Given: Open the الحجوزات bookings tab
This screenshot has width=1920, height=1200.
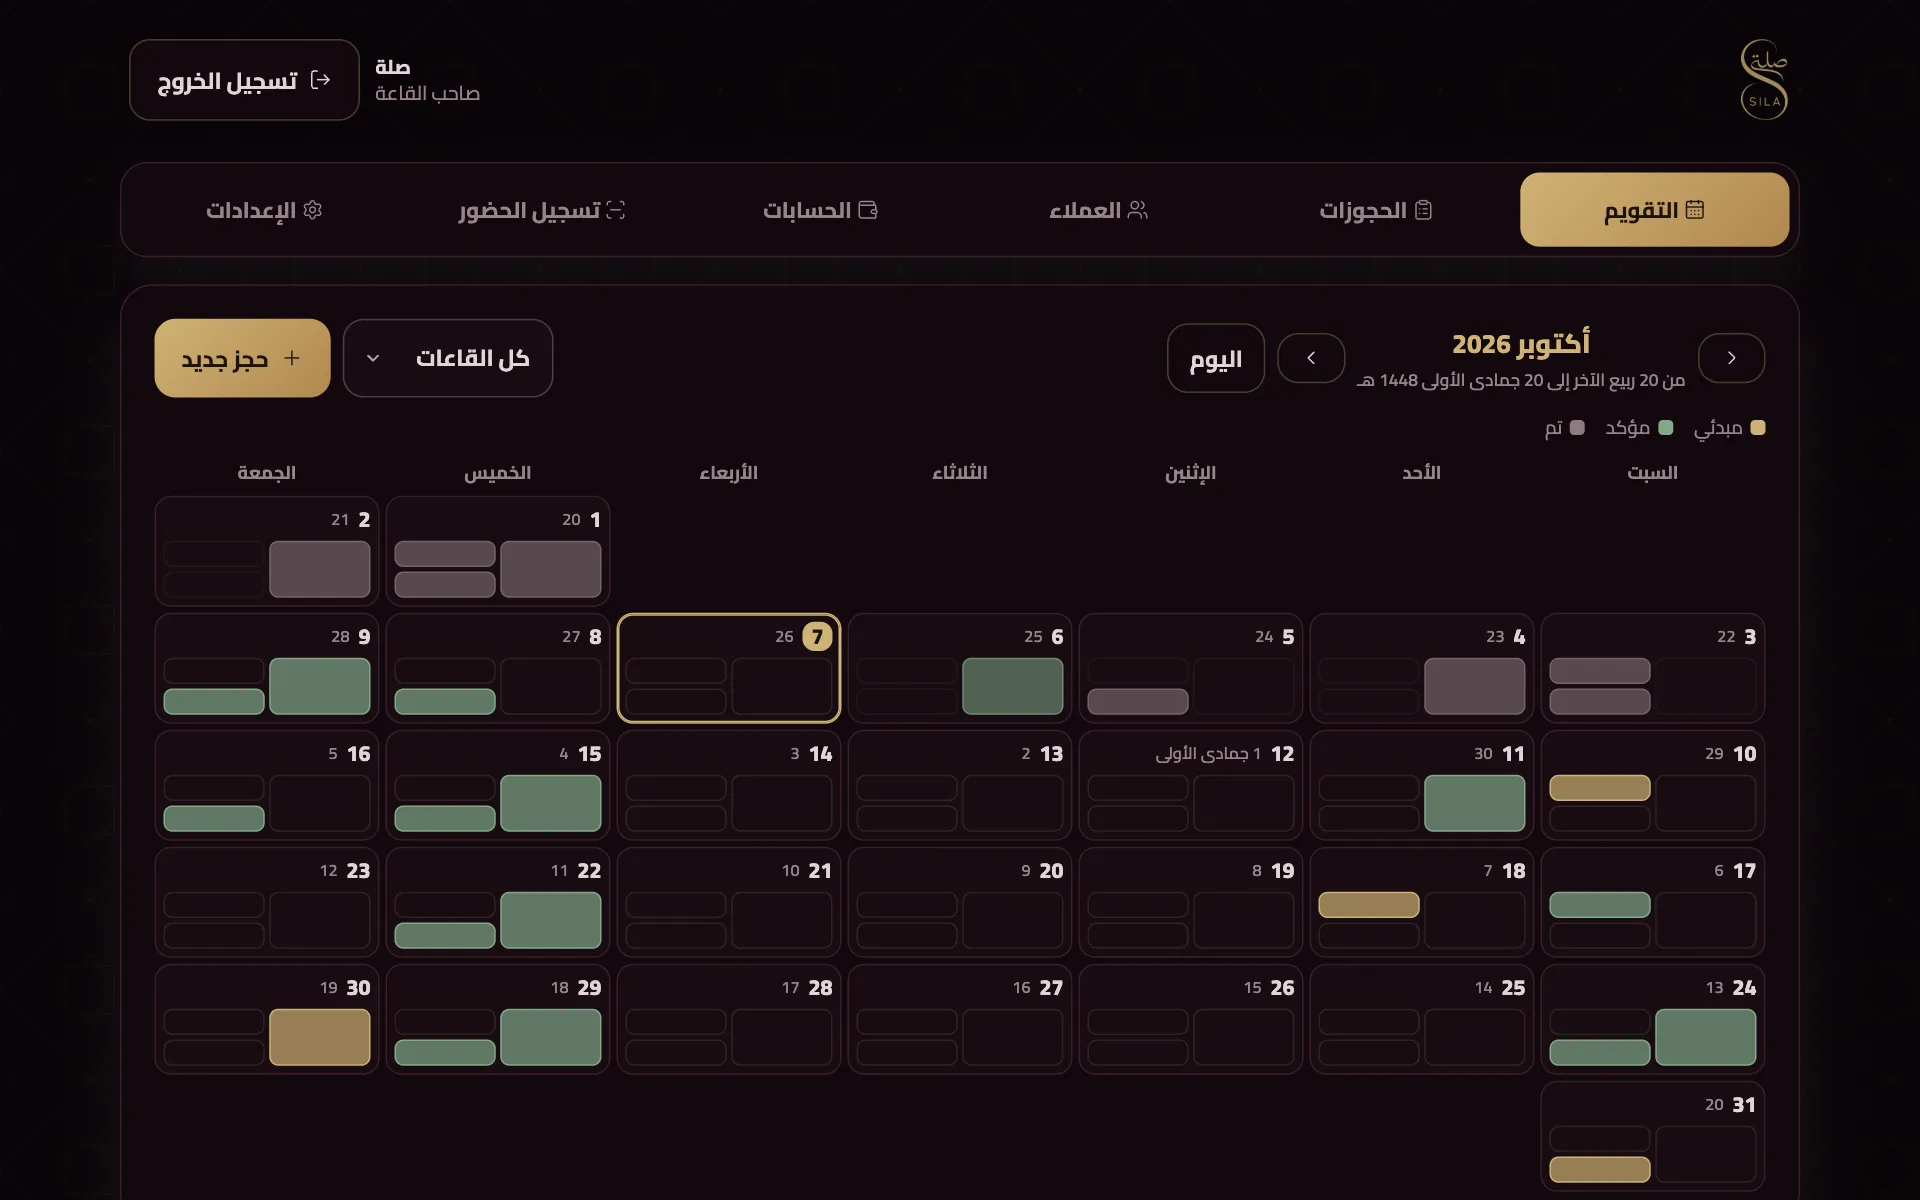Looking at the screenshot, I should [x=1376, y=210].
